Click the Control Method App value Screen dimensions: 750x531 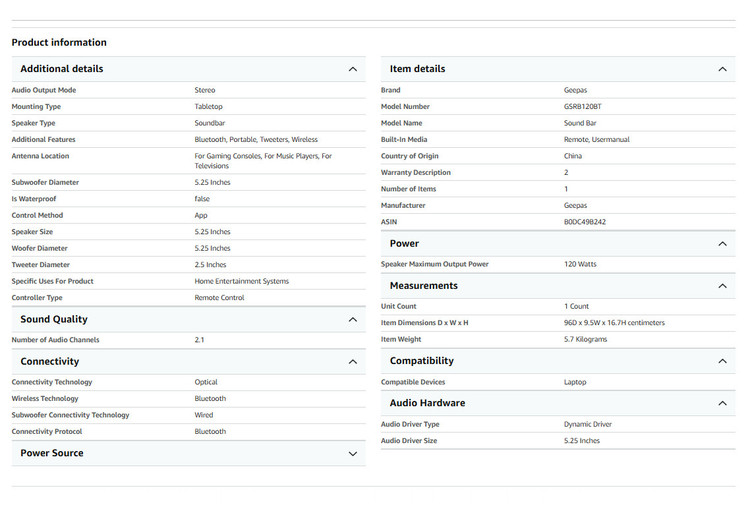click(x=201, y=215)
